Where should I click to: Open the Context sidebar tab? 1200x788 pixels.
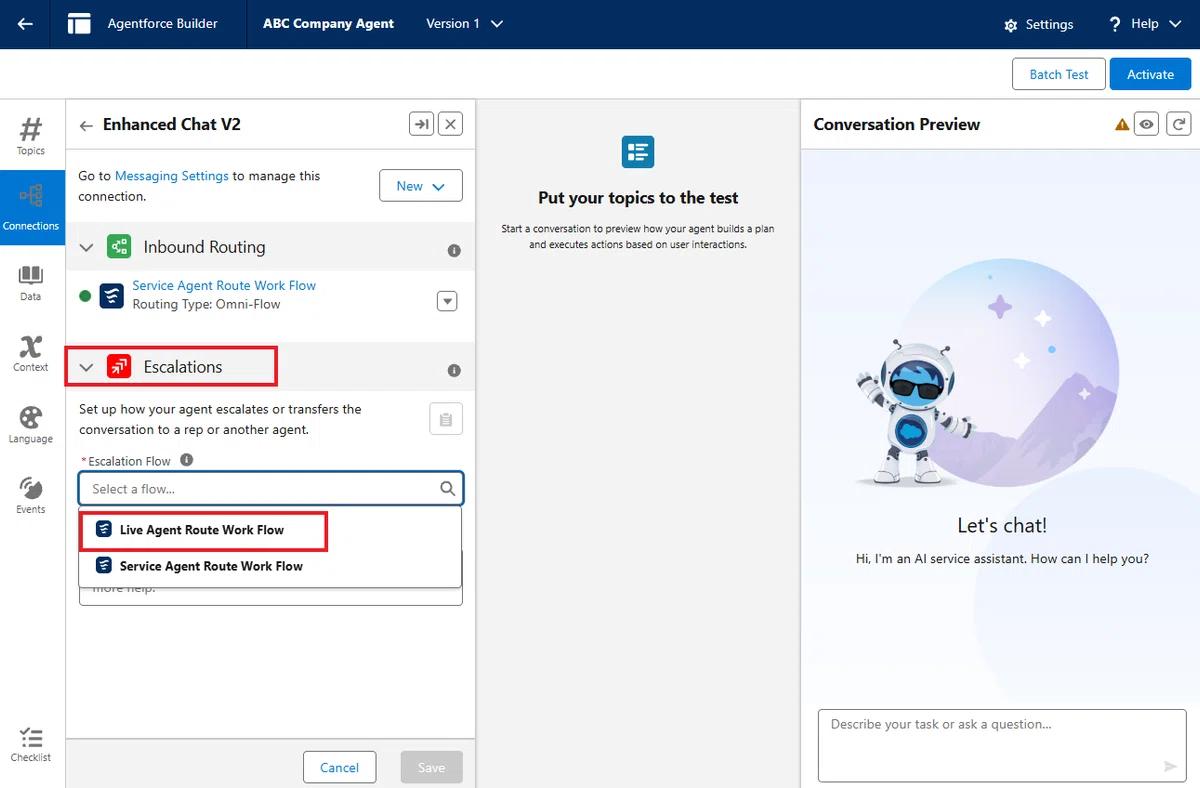[31, 354]
